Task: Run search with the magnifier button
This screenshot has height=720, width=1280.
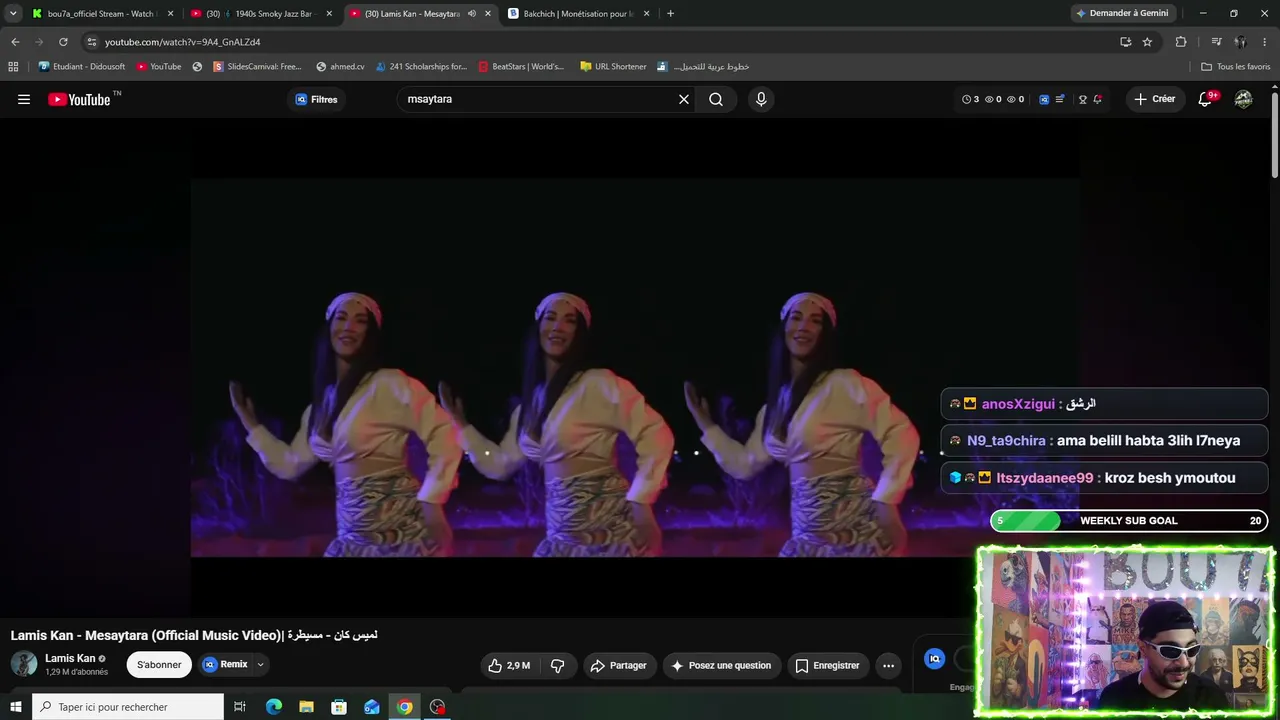Action: [716, 99]
